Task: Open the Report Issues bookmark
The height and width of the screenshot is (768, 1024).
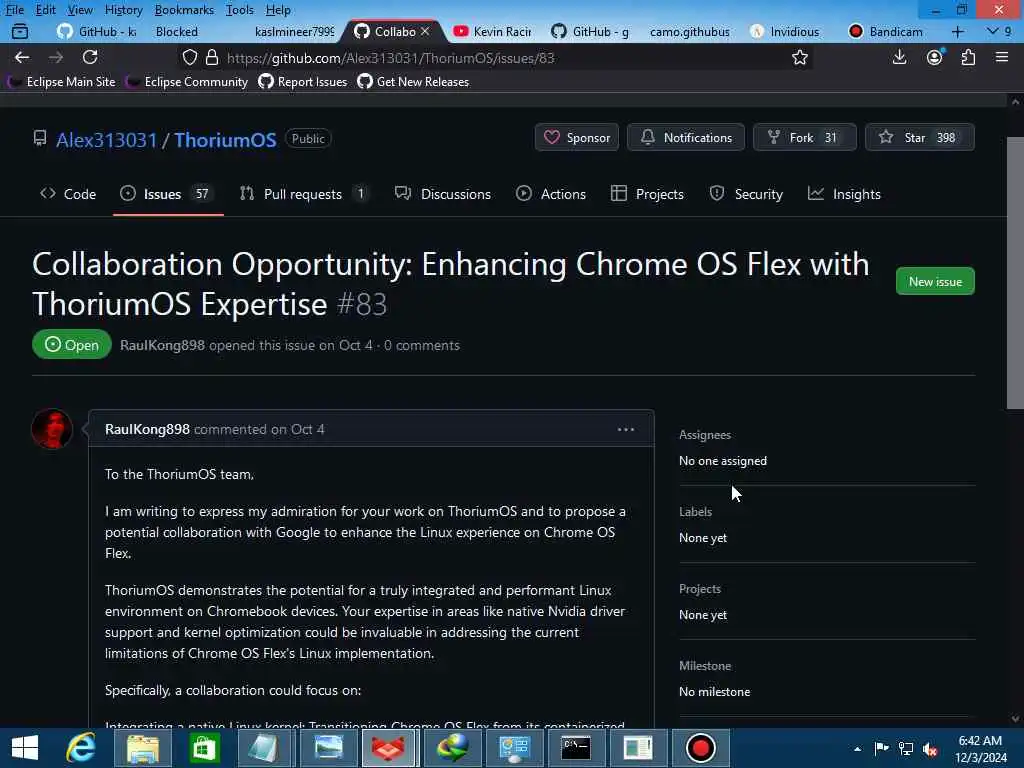Action: [302, 82]
